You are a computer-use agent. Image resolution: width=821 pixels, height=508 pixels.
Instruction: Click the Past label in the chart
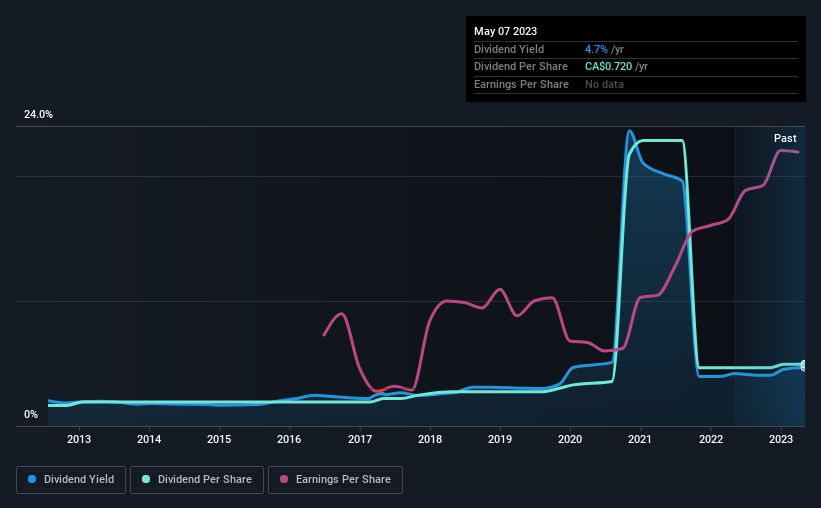tap(785, 138)
